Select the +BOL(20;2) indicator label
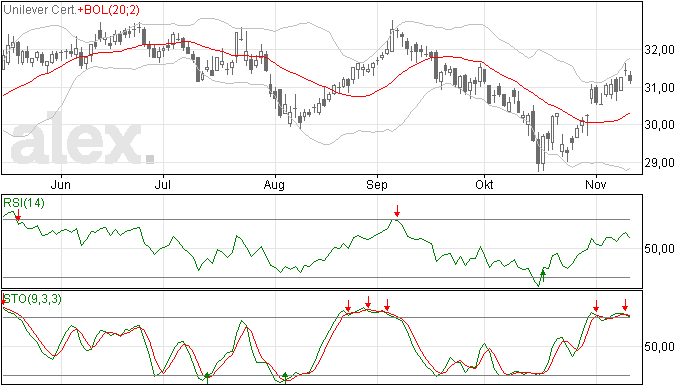The image size is (690, 387). 108,10
